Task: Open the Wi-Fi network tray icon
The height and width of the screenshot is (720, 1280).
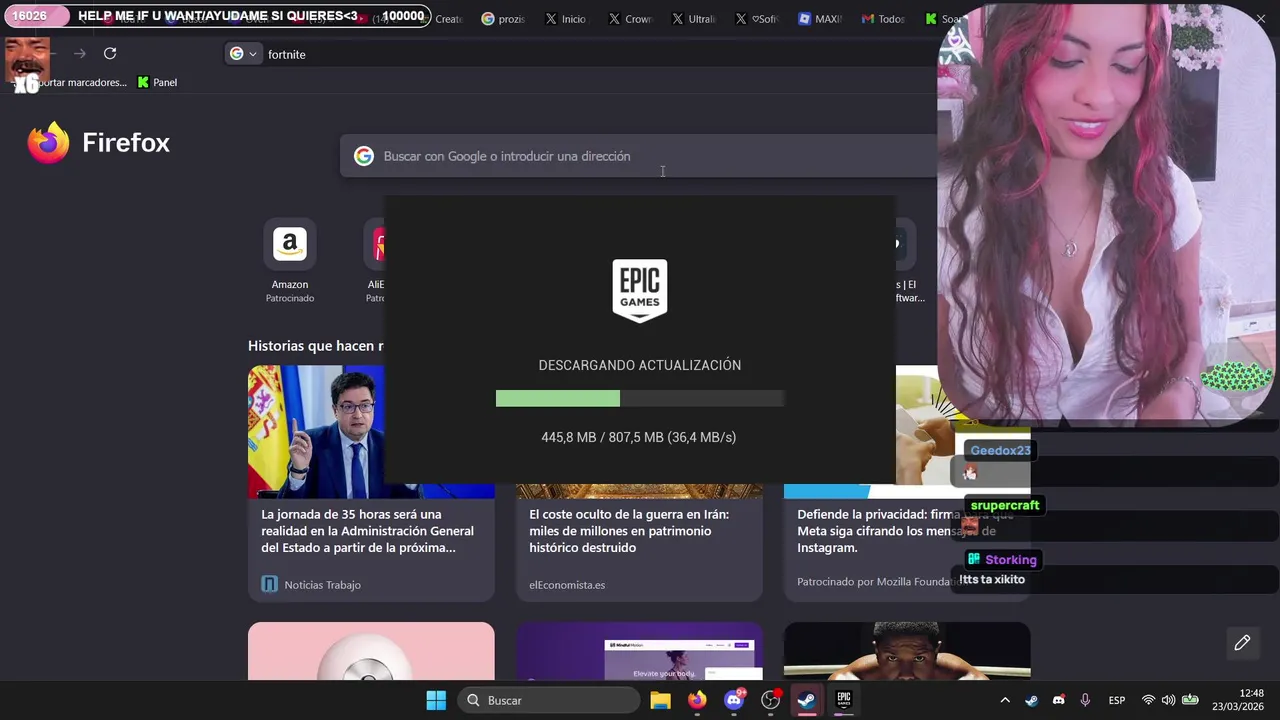Action: 1148,700
